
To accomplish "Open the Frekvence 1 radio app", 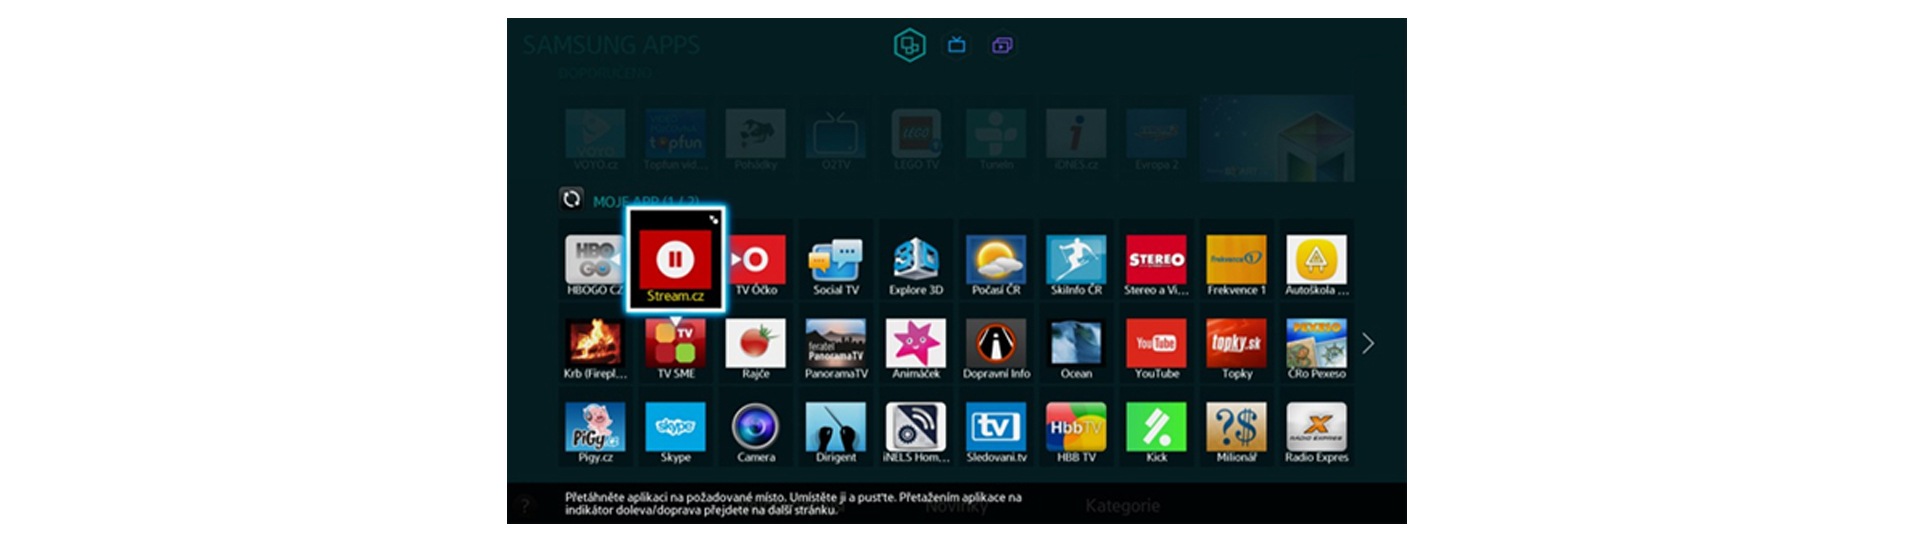I will [1237, 266].
